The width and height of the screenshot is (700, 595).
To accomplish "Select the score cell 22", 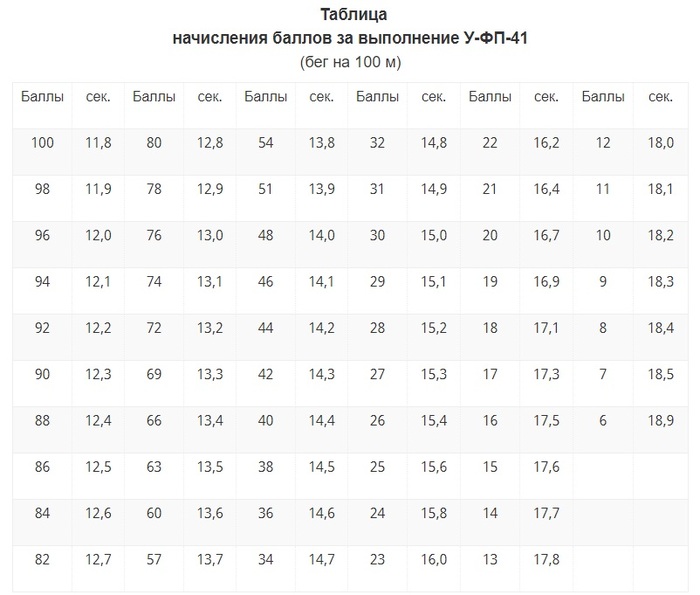I will point(490,143).
